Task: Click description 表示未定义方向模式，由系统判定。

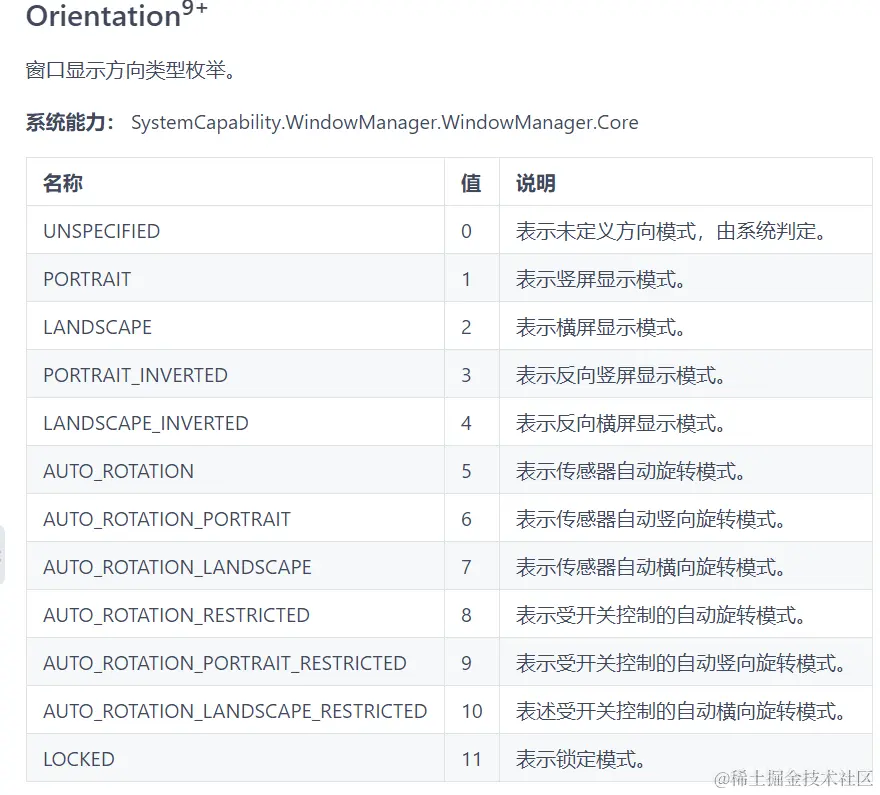Action: (x=671, y=231)
